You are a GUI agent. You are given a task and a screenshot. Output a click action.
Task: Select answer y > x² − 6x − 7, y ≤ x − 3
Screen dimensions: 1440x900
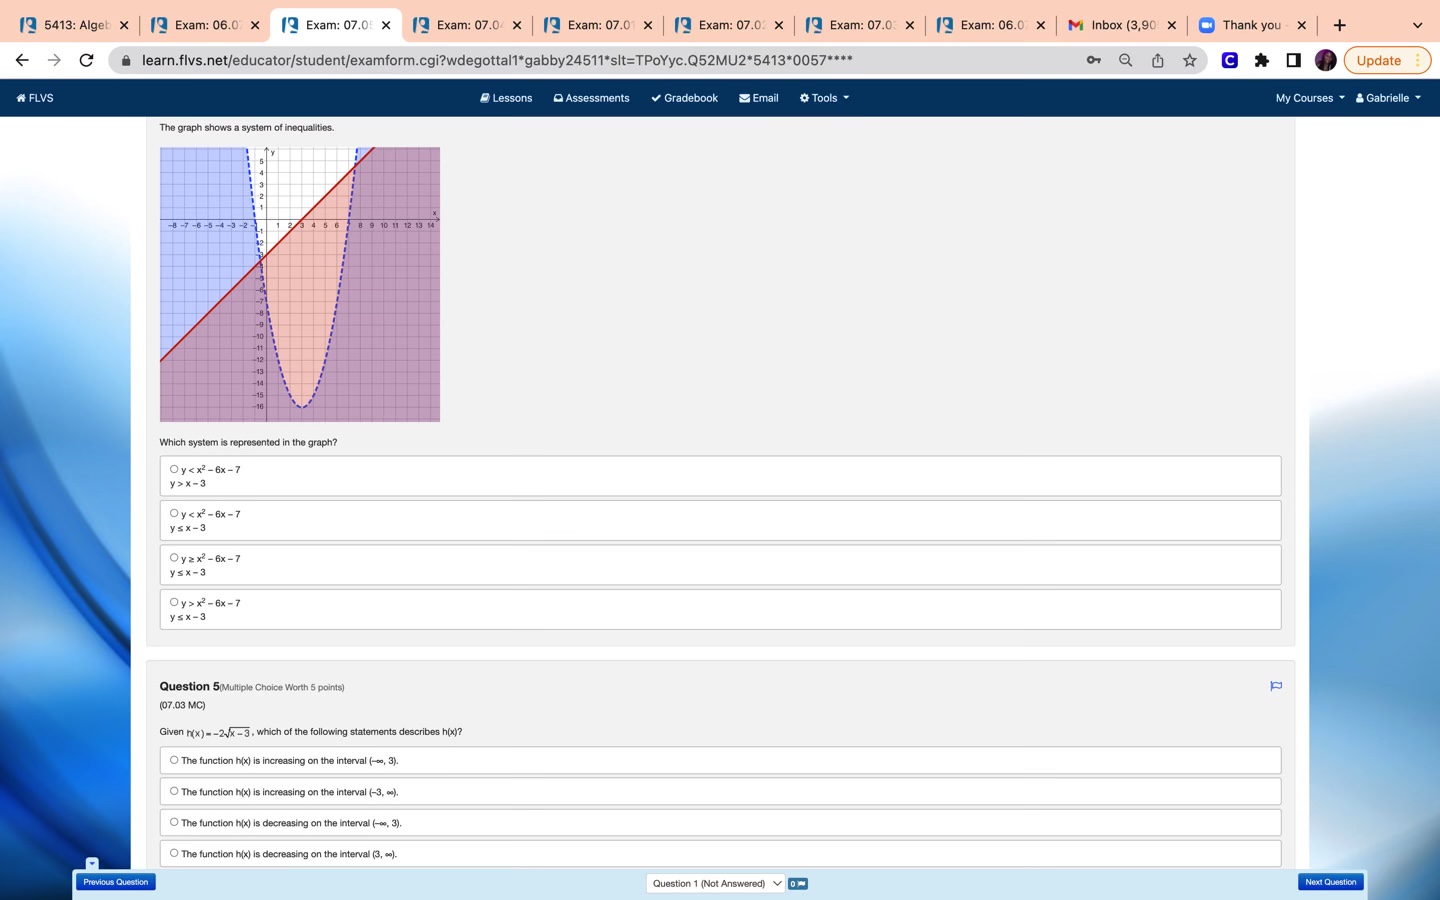click(x=174, y=602)
